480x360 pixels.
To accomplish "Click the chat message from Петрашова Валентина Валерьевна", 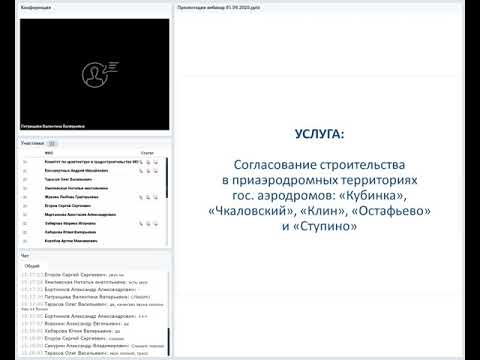I will click(86, 297).
